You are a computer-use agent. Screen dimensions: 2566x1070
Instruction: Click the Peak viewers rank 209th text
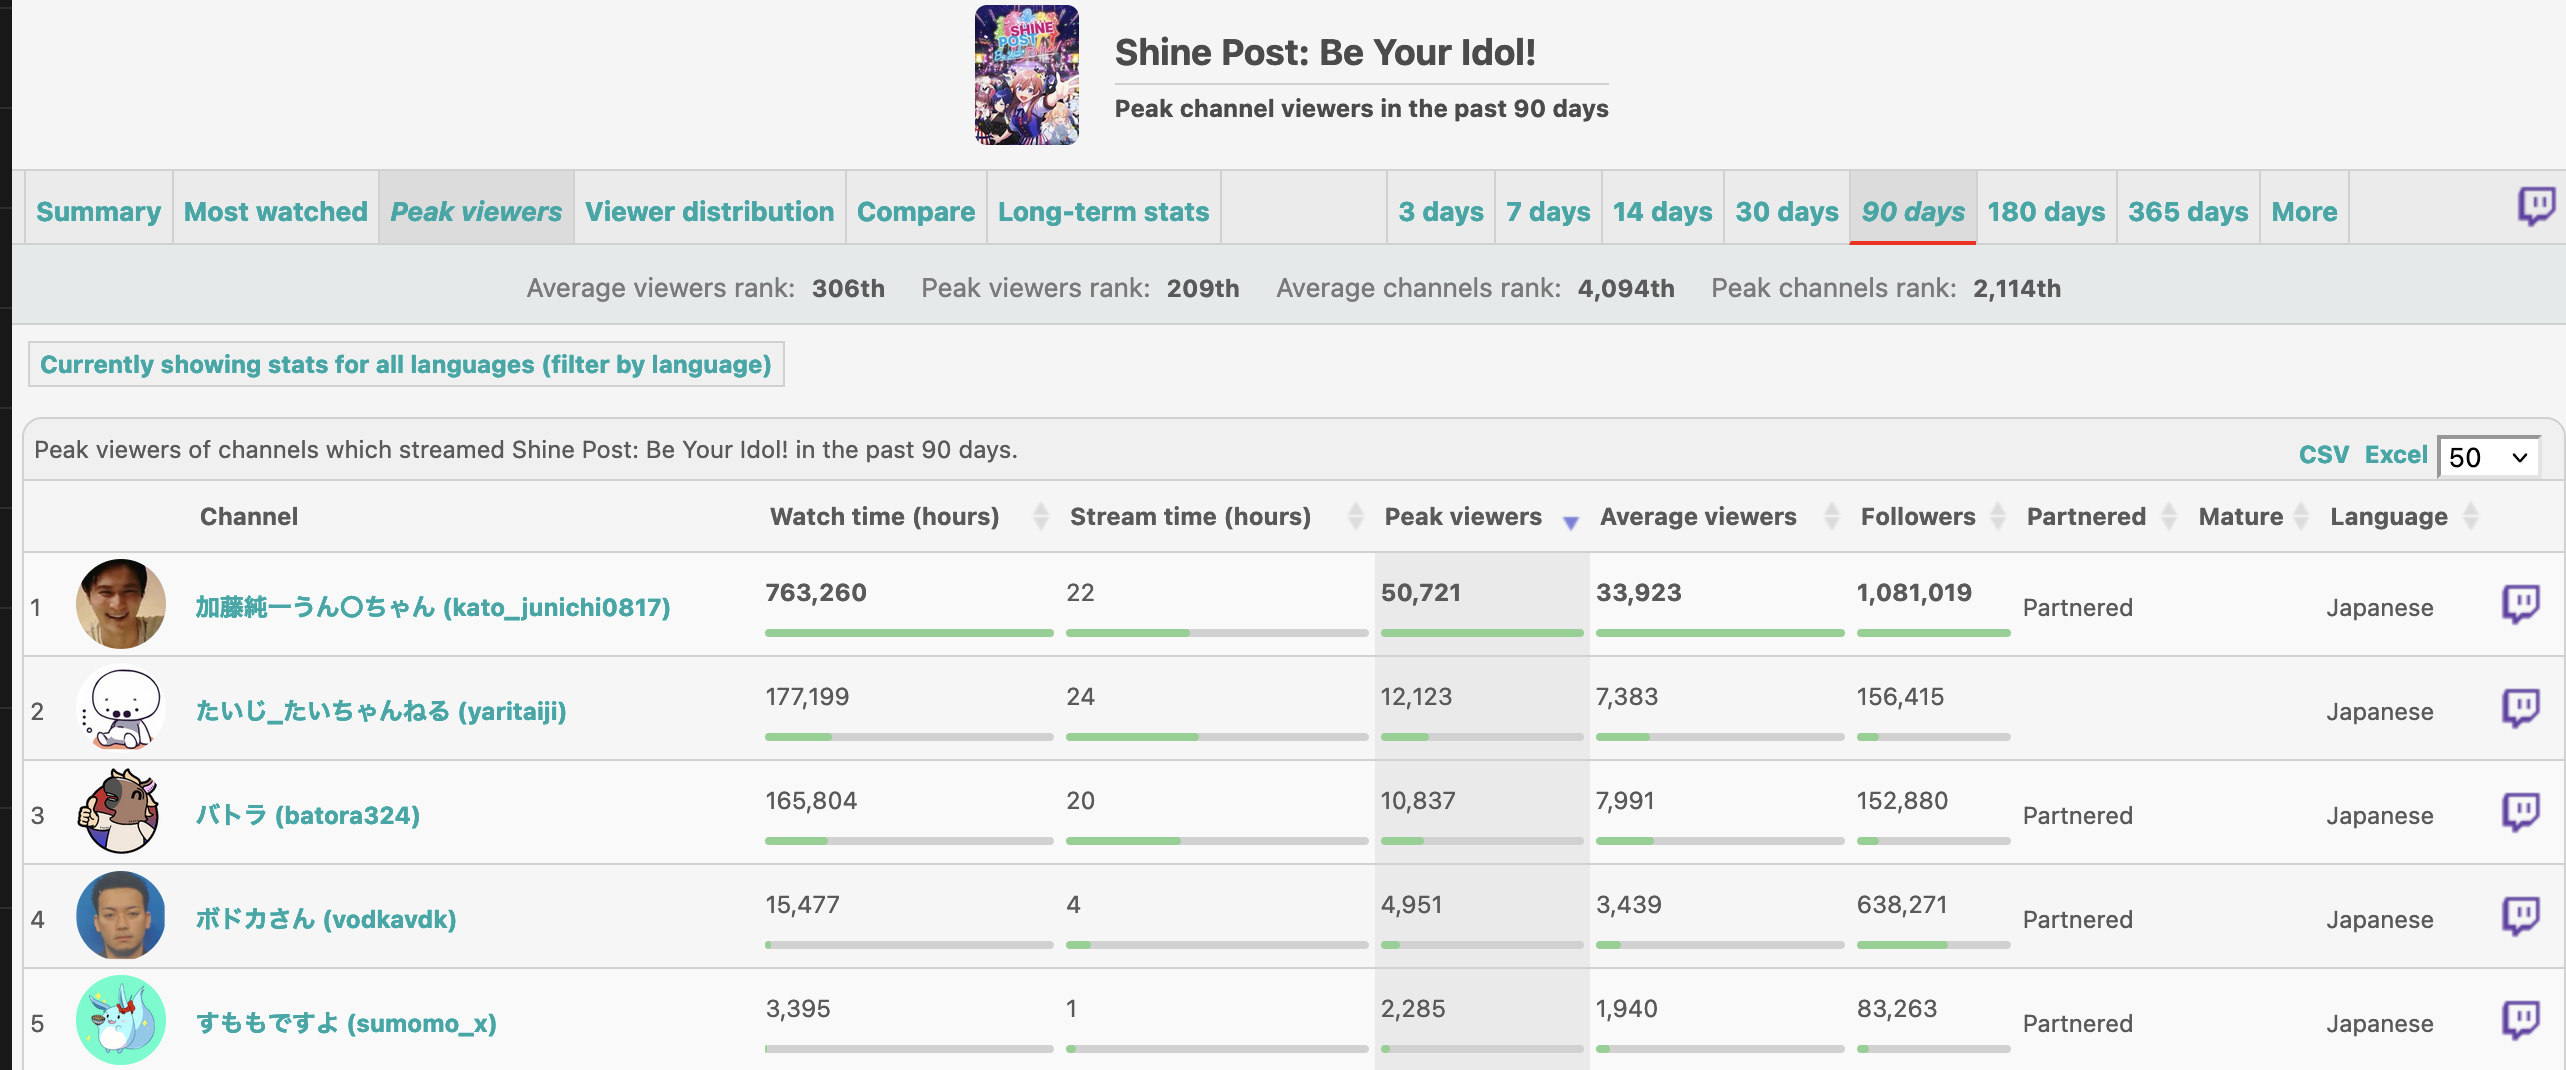(x=1080, y=288)
